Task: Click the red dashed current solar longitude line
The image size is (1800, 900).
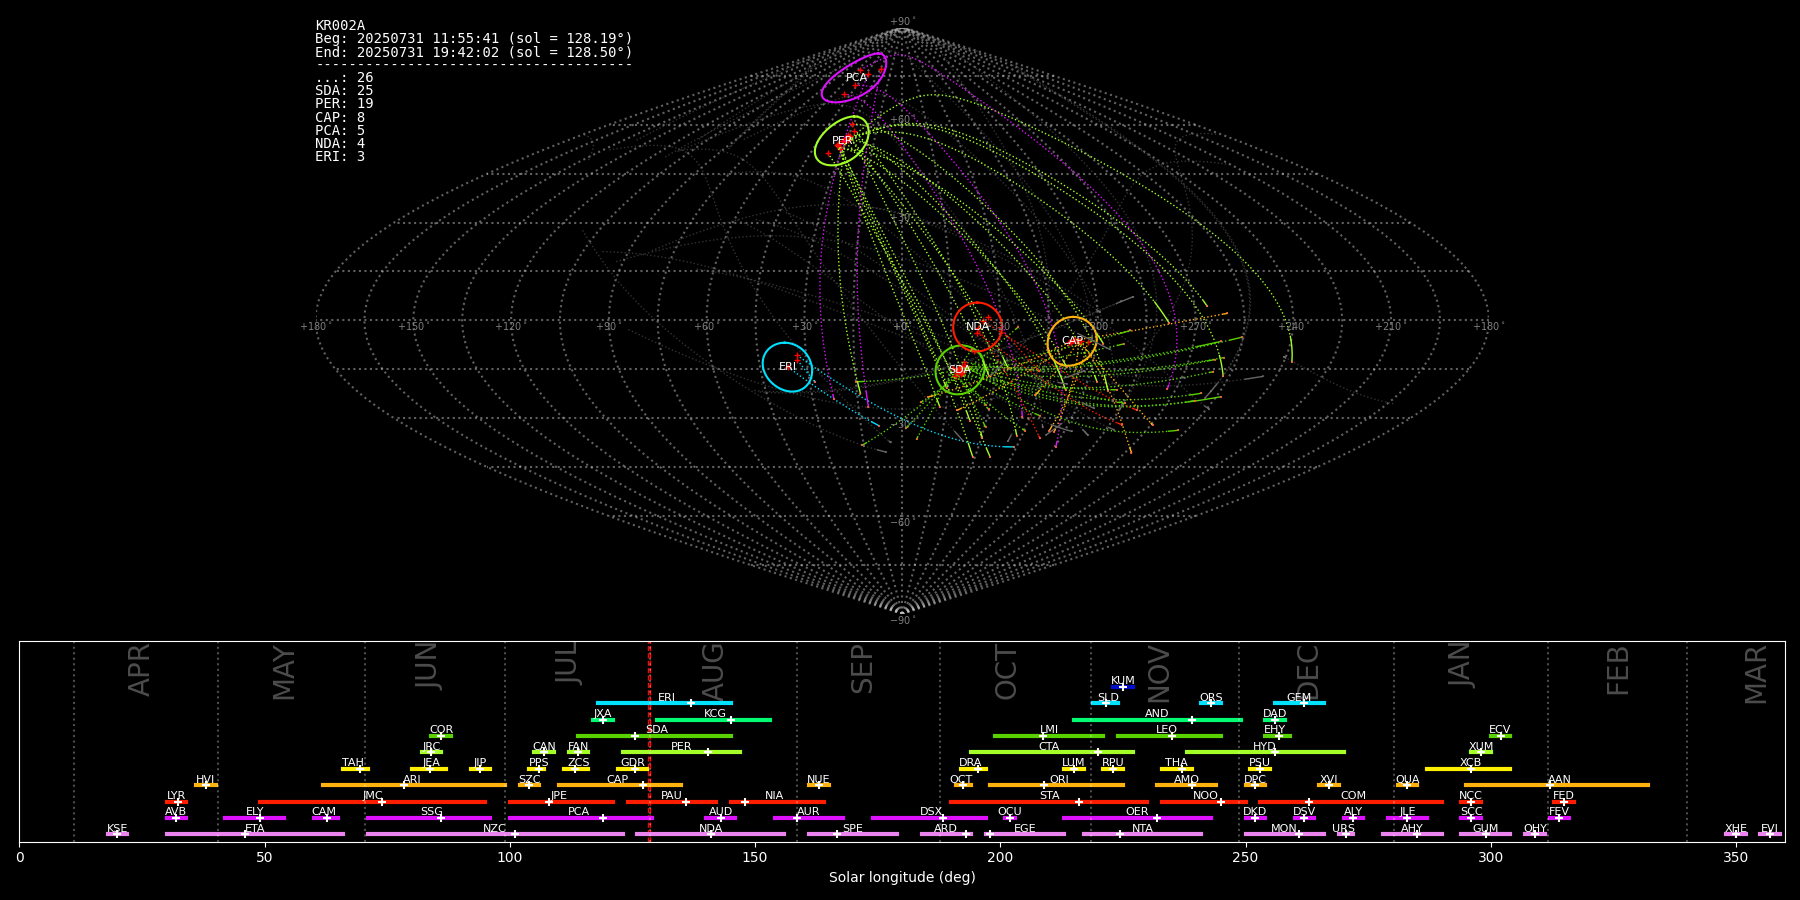Action: 649,741
